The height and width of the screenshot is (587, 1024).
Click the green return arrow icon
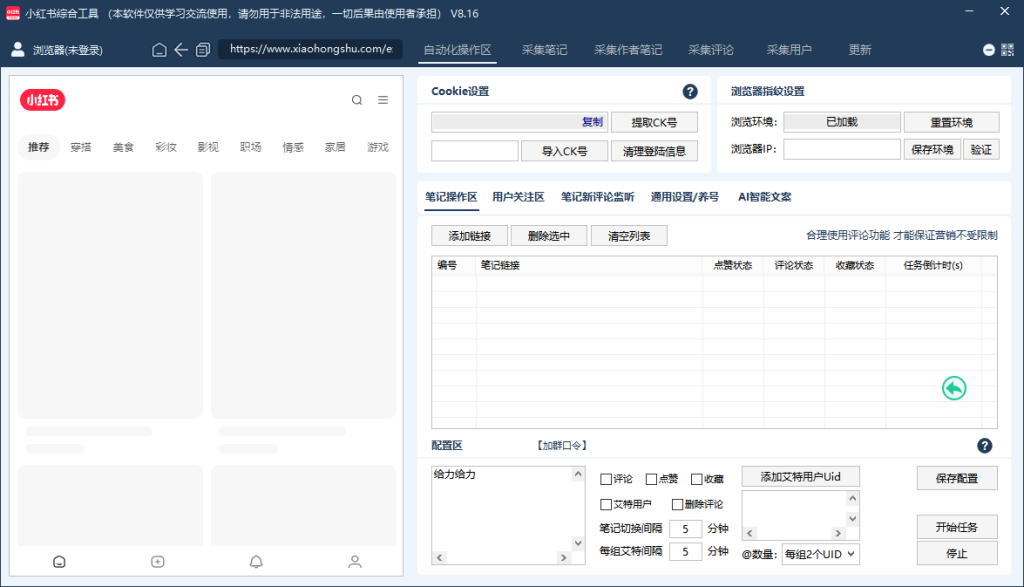pos(953,389)
